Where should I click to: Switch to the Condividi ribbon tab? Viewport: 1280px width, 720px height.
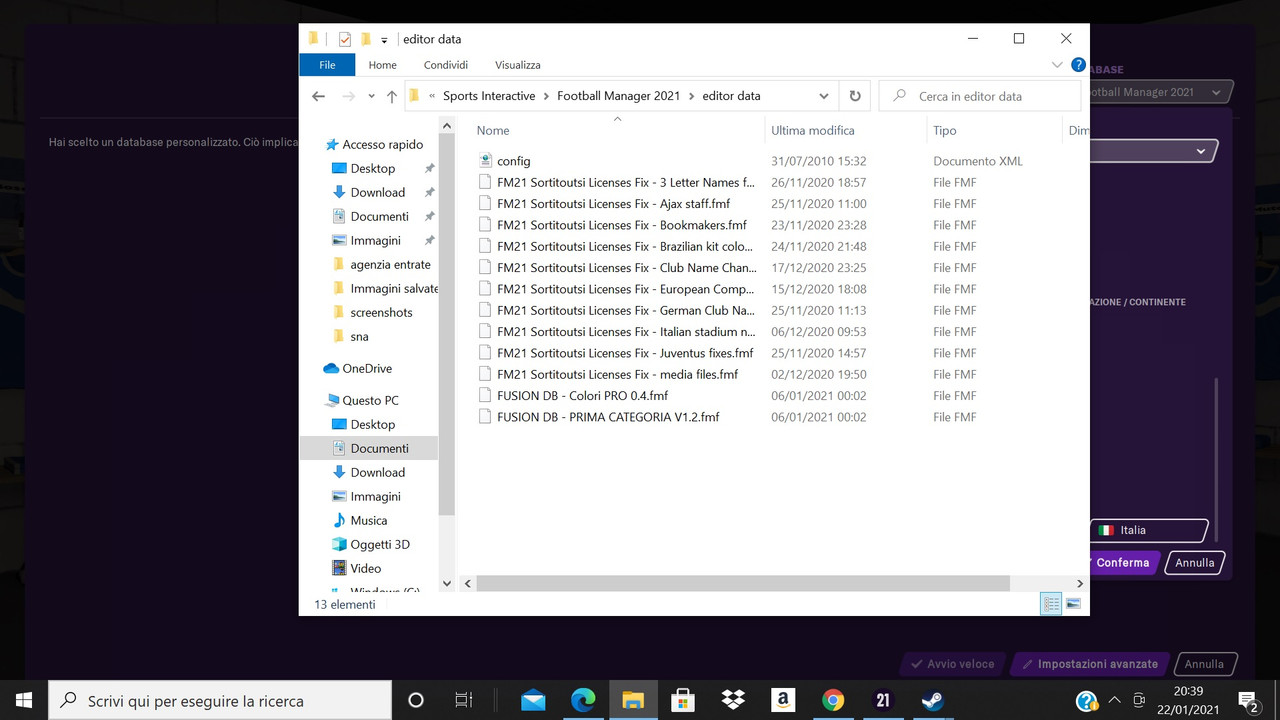tap(446, 65)
